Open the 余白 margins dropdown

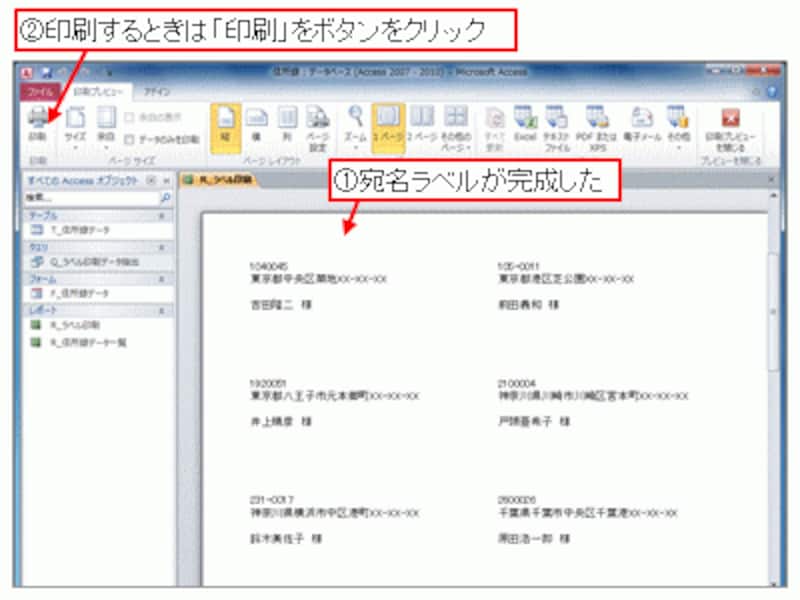106,128
